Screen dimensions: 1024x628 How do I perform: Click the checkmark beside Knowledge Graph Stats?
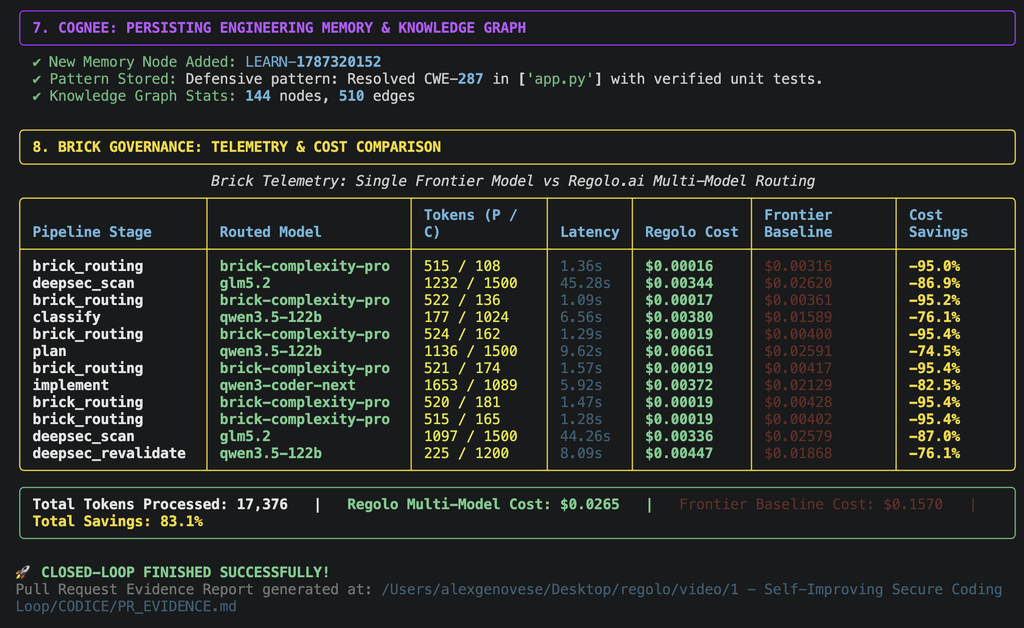click(37, 96)
